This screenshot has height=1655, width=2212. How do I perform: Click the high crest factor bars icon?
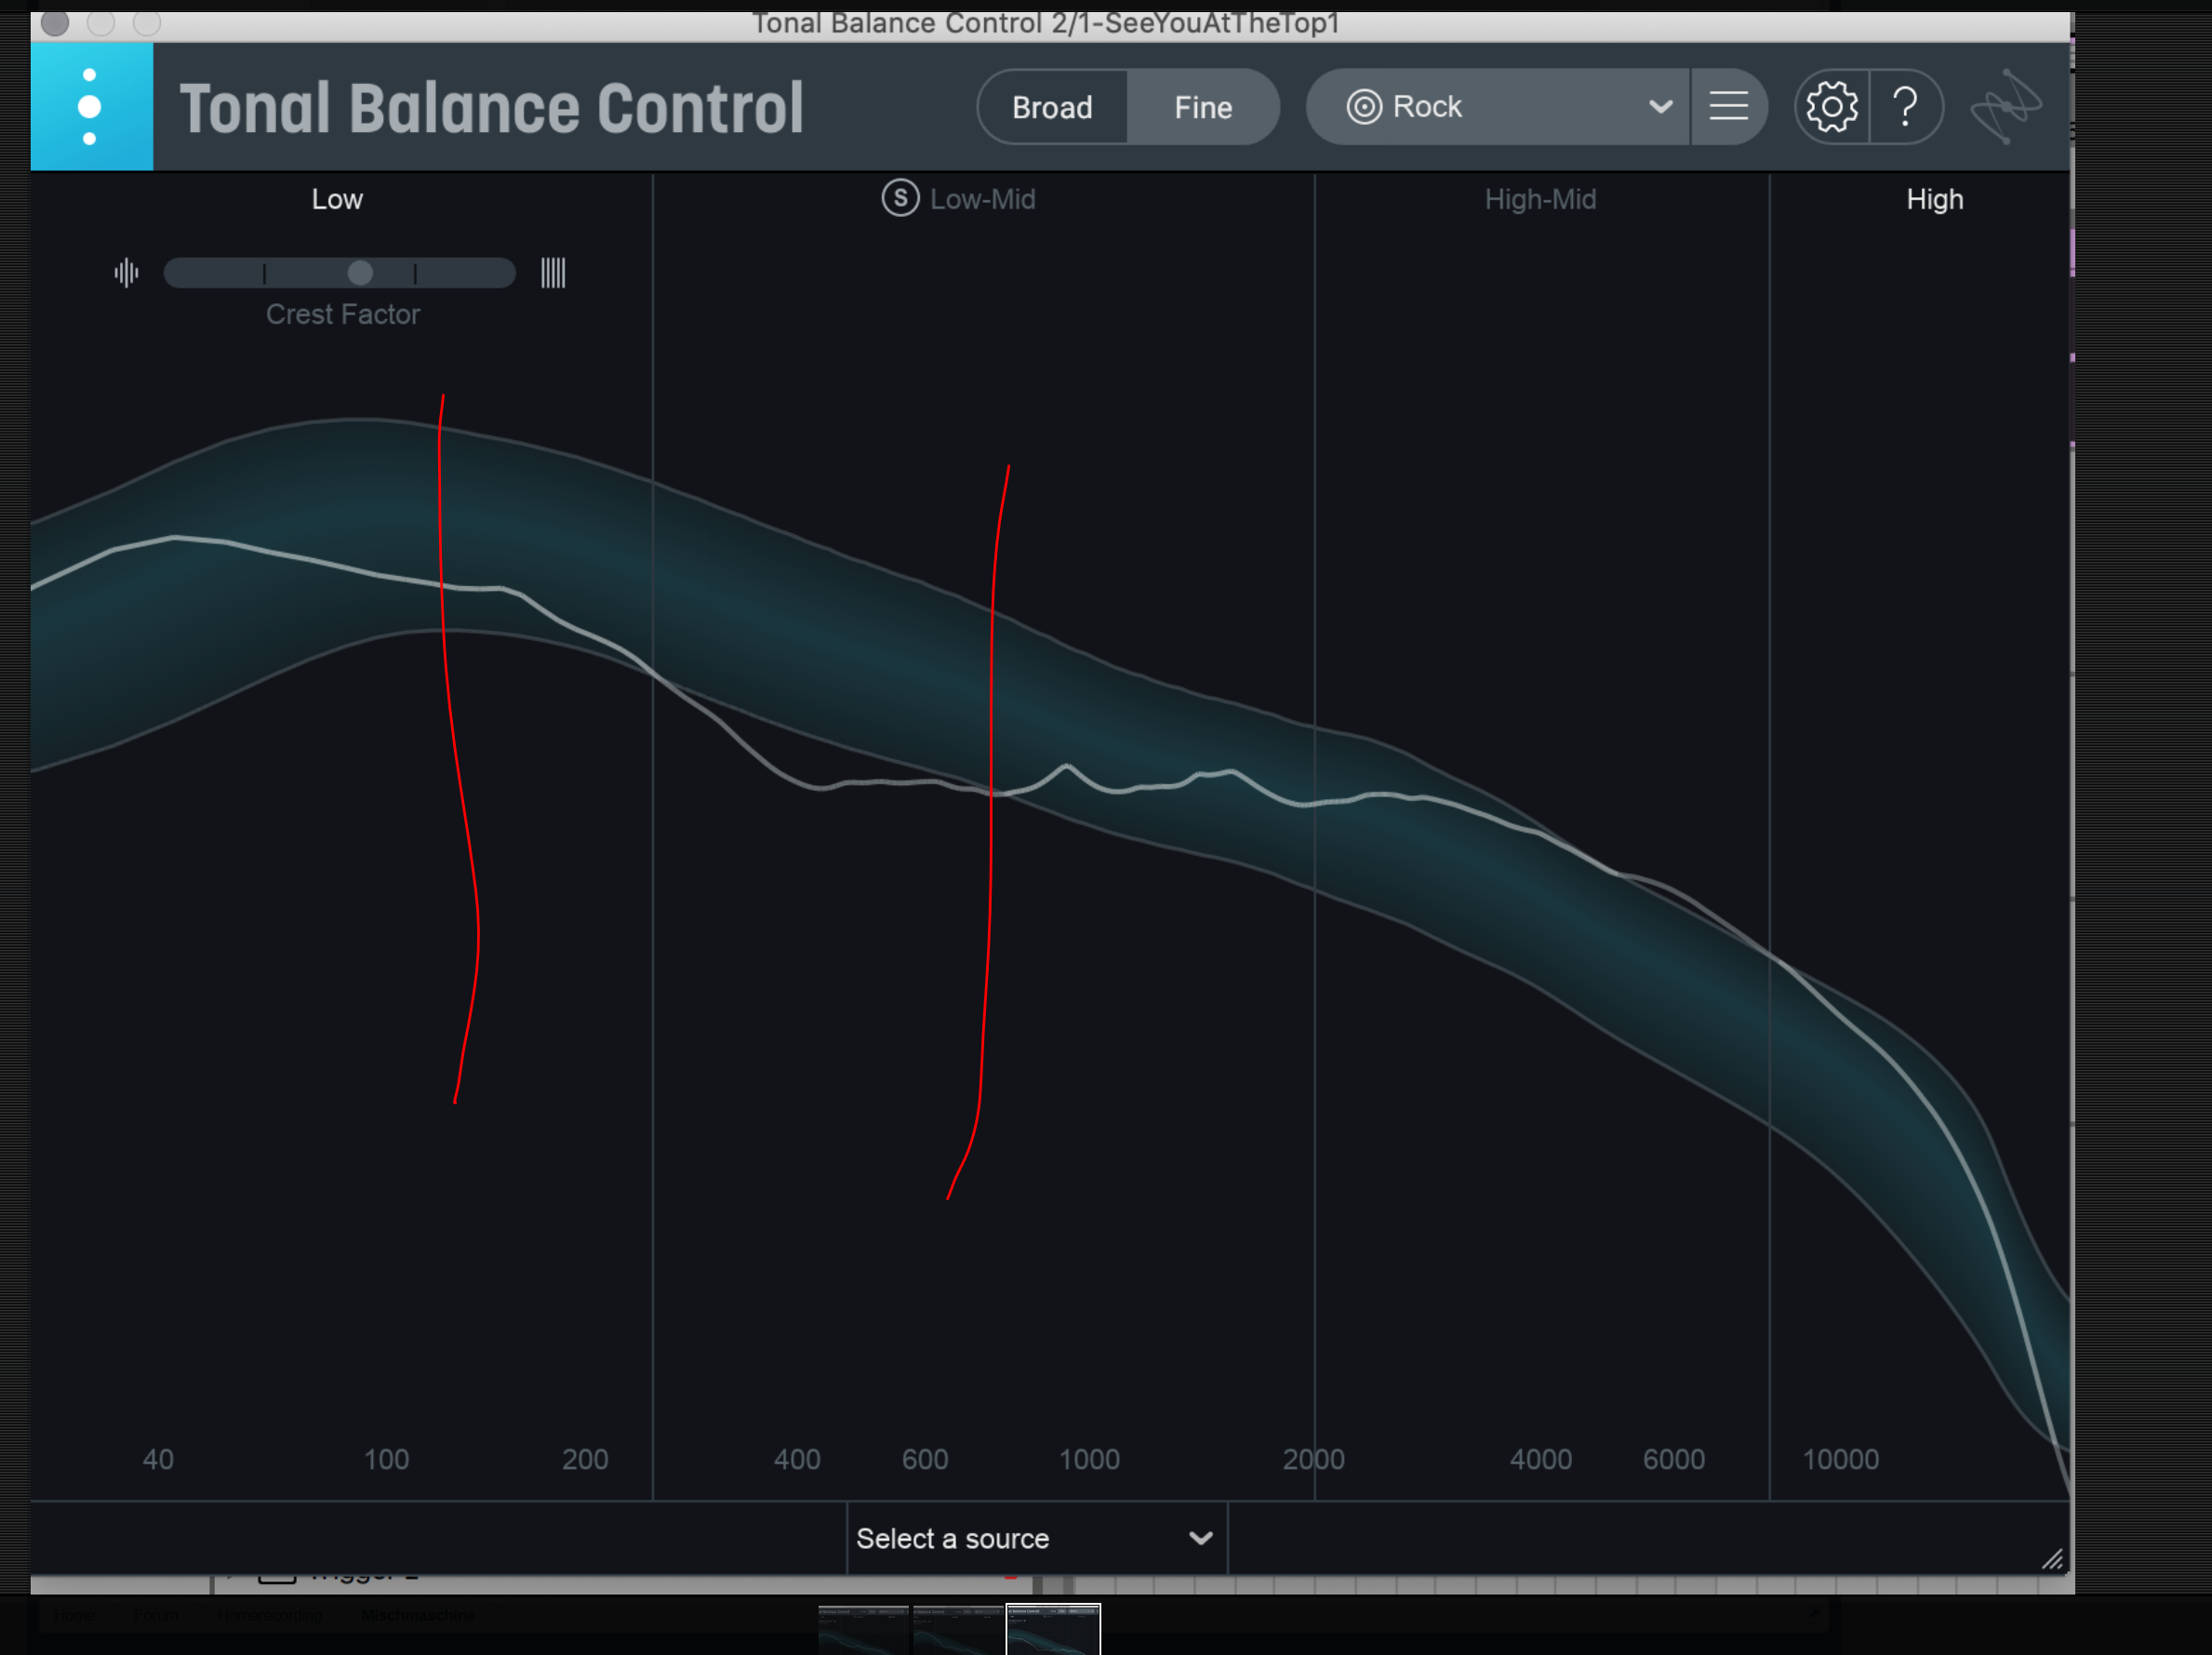553,273
